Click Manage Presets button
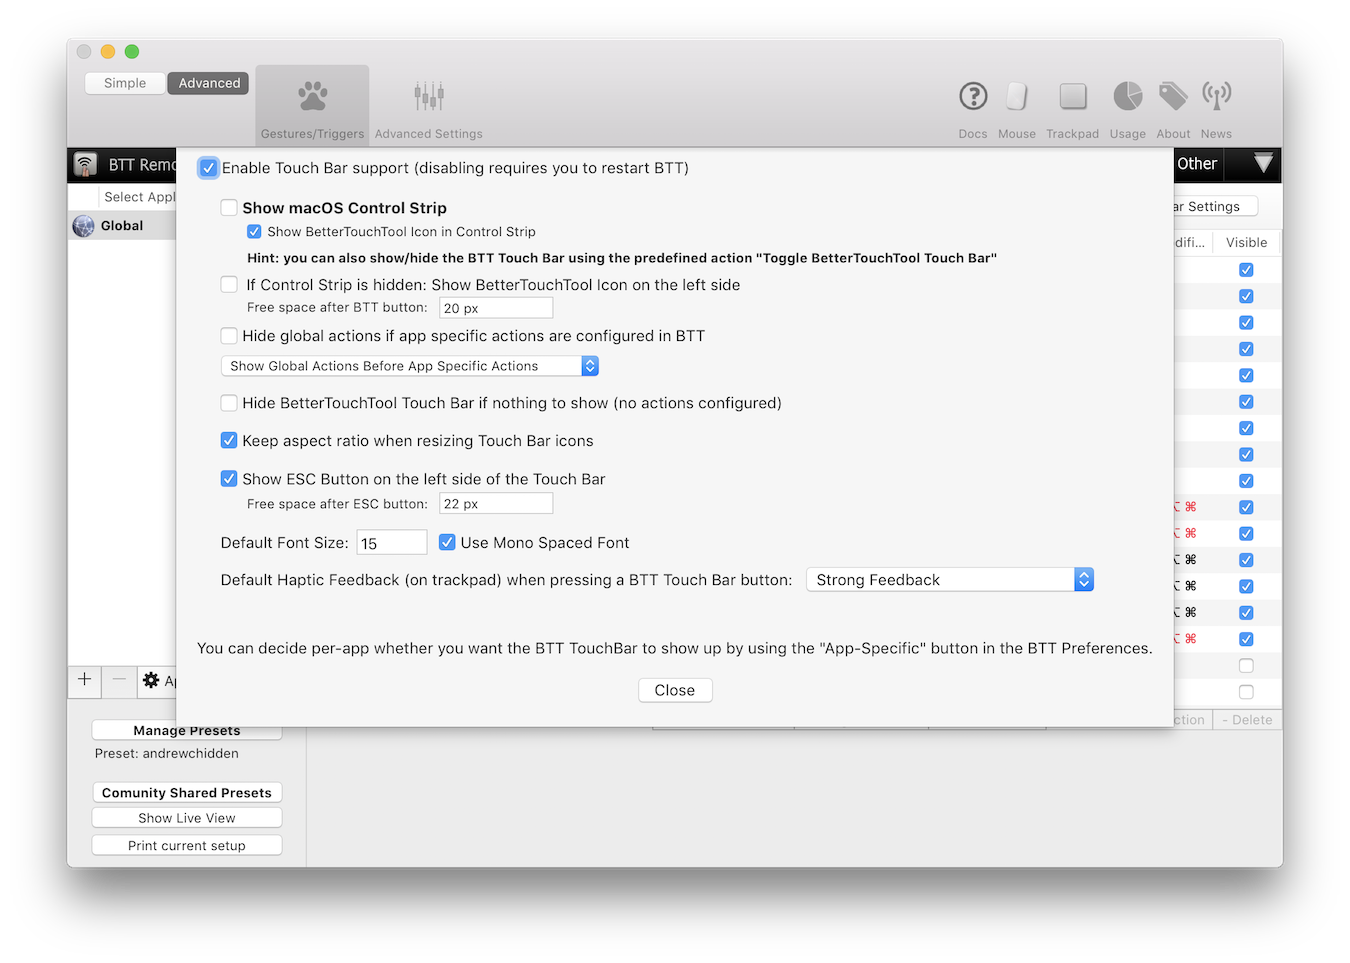Viewport: 1350px width, 963px height. [187, 731]
